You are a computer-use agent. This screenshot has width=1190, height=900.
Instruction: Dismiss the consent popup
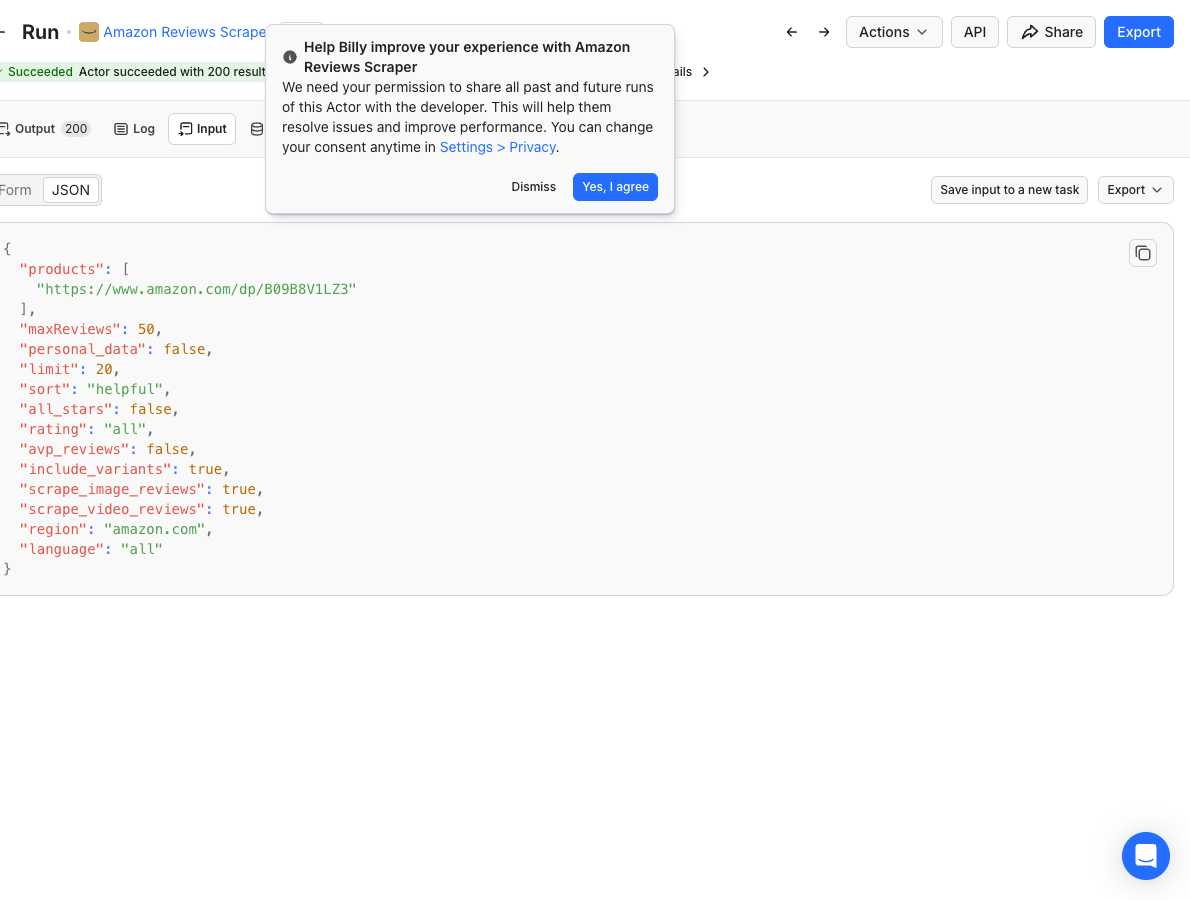click(534, 187)
